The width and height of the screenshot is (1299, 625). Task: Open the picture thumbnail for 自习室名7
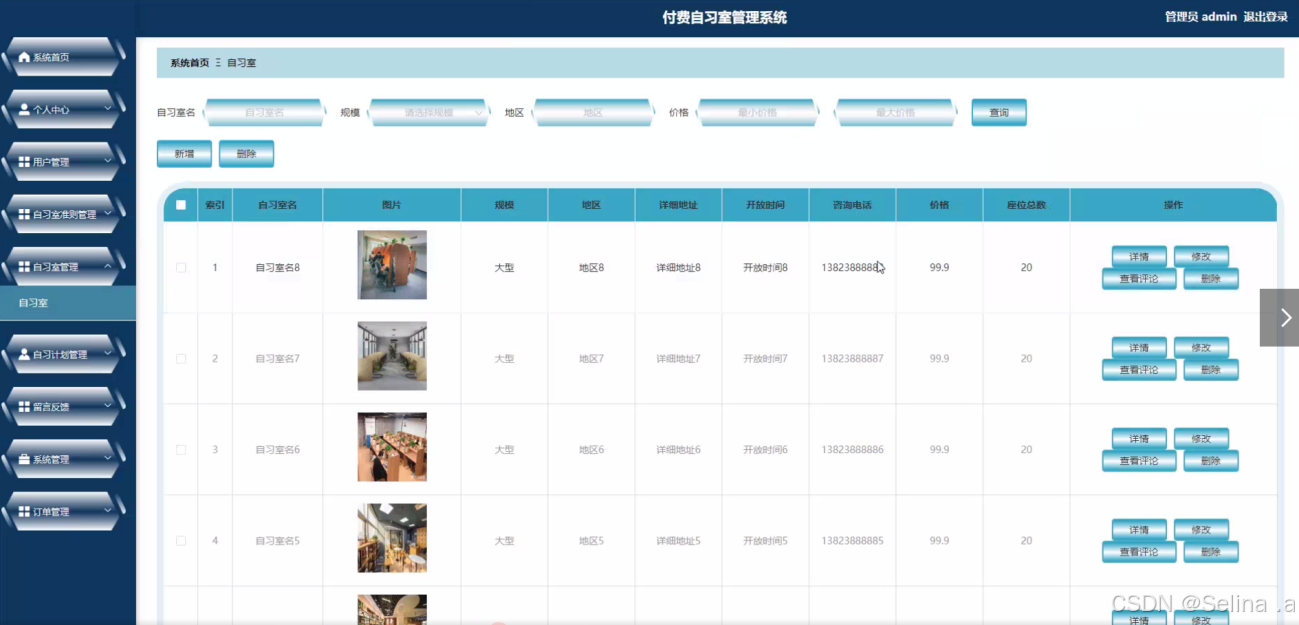pos(392,356)
